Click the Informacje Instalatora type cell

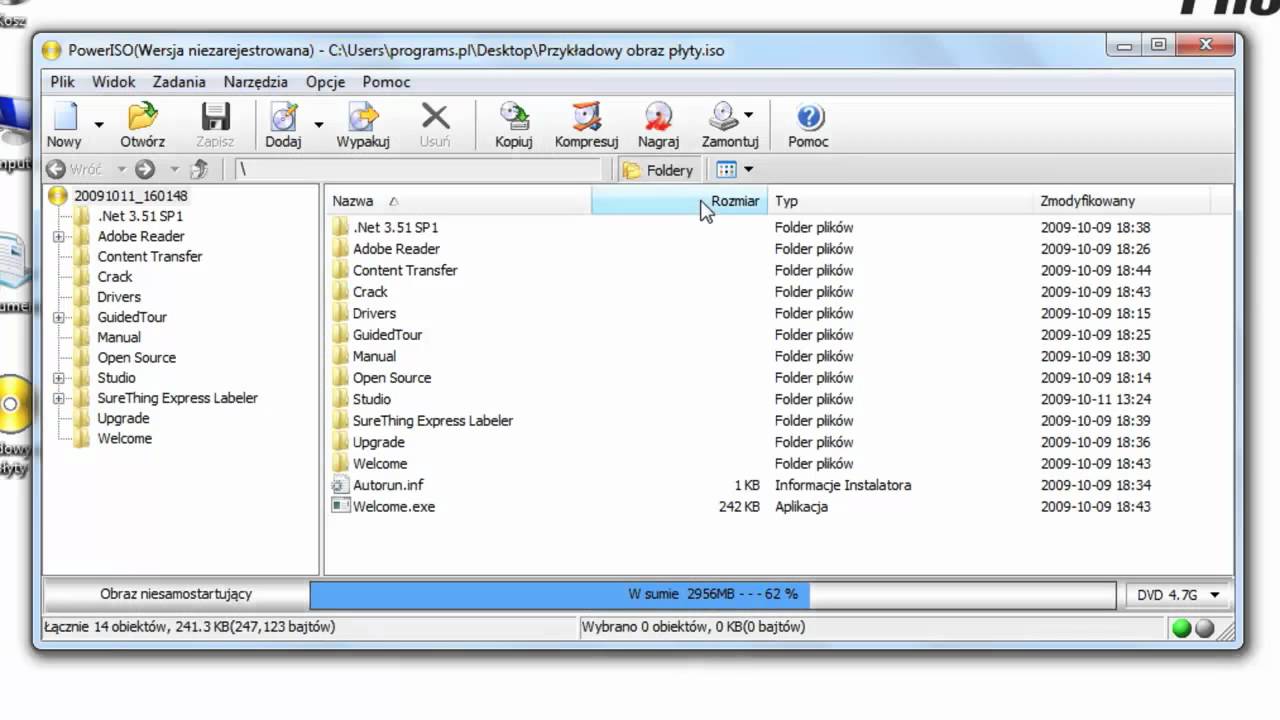tap(843, 485)
